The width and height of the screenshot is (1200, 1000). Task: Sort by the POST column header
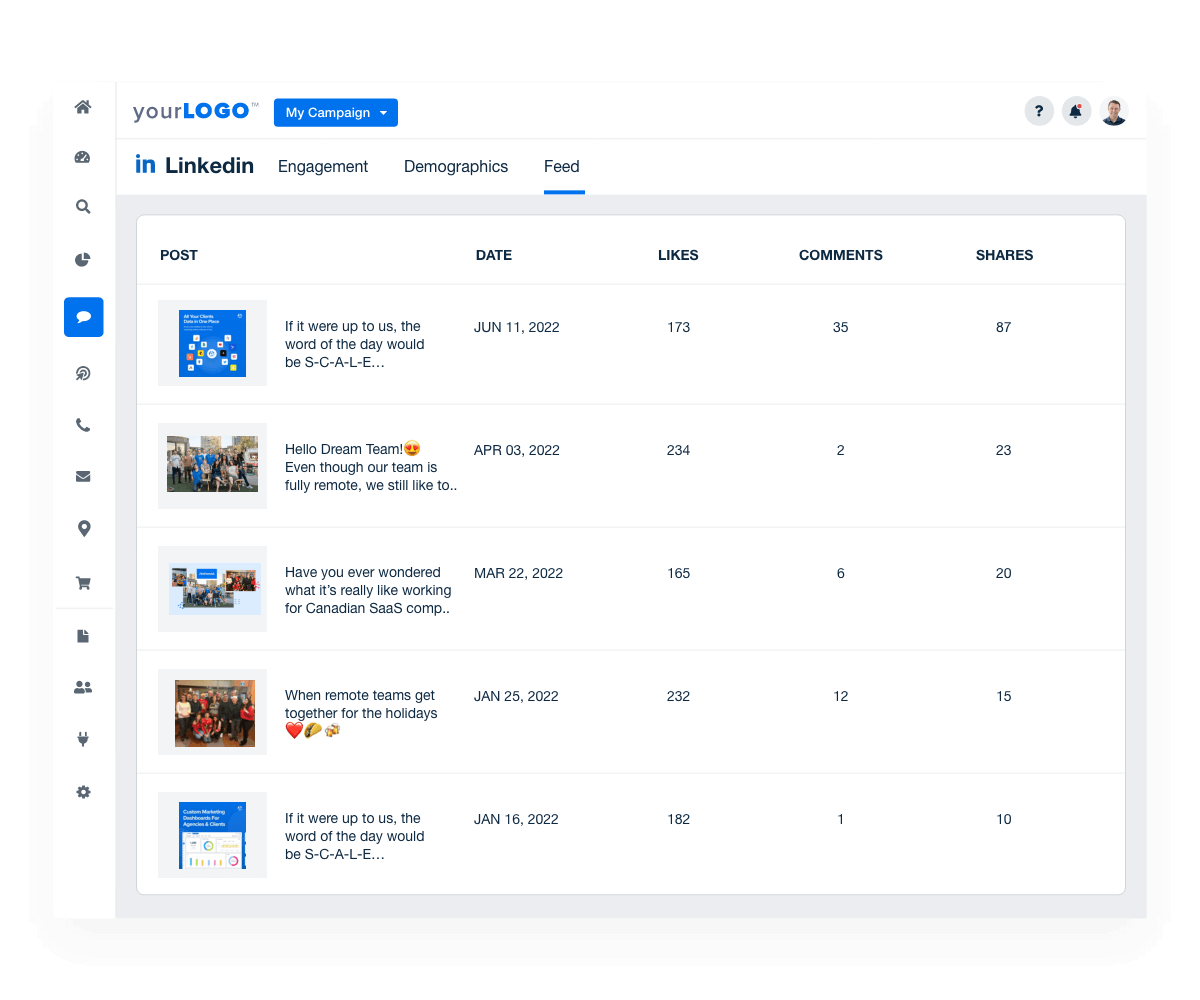click(179, 255)
